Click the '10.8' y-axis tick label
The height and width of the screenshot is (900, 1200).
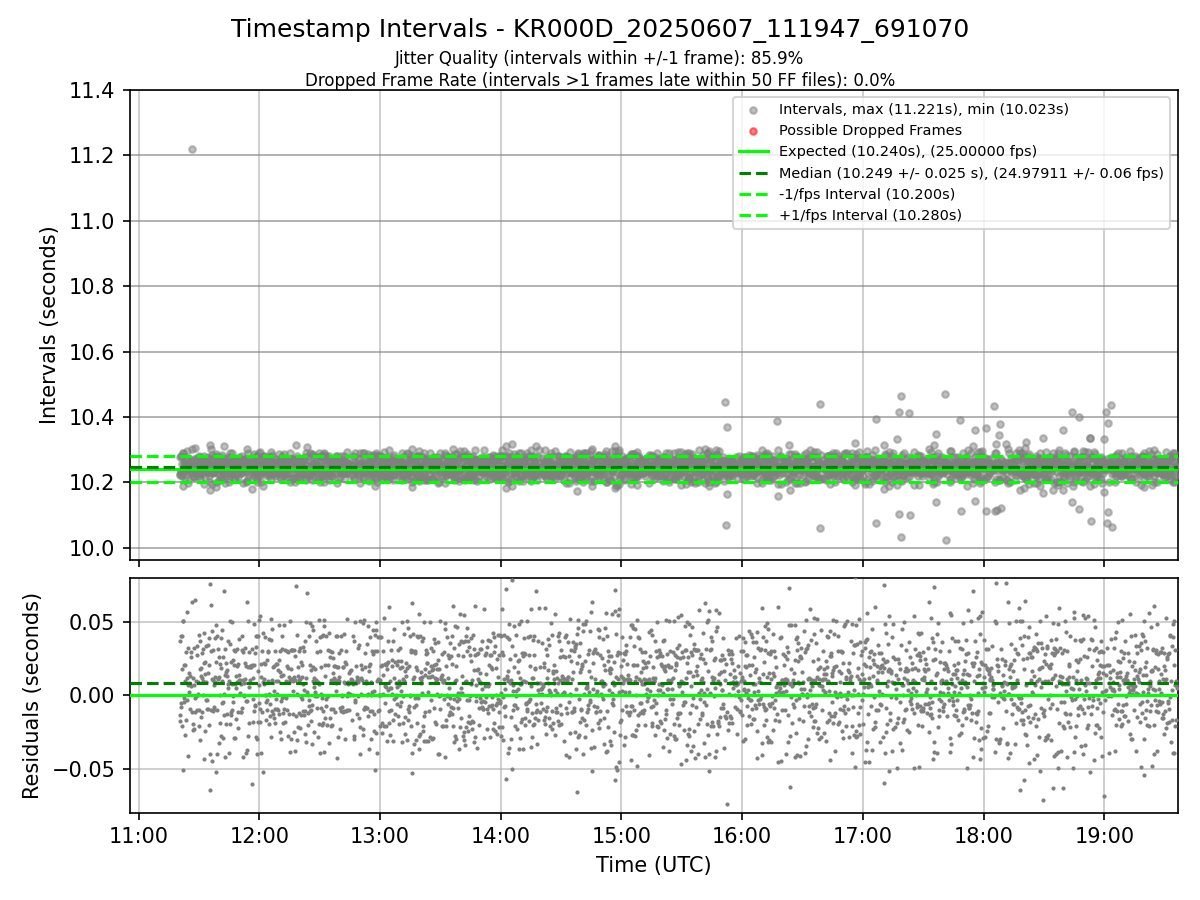(91, 287)
